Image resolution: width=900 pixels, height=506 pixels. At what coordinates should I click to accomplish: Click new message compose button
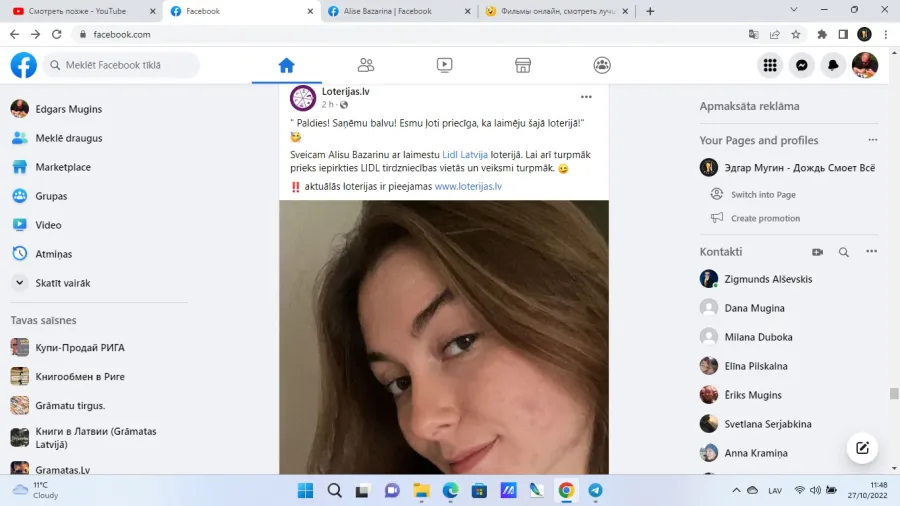862,448
